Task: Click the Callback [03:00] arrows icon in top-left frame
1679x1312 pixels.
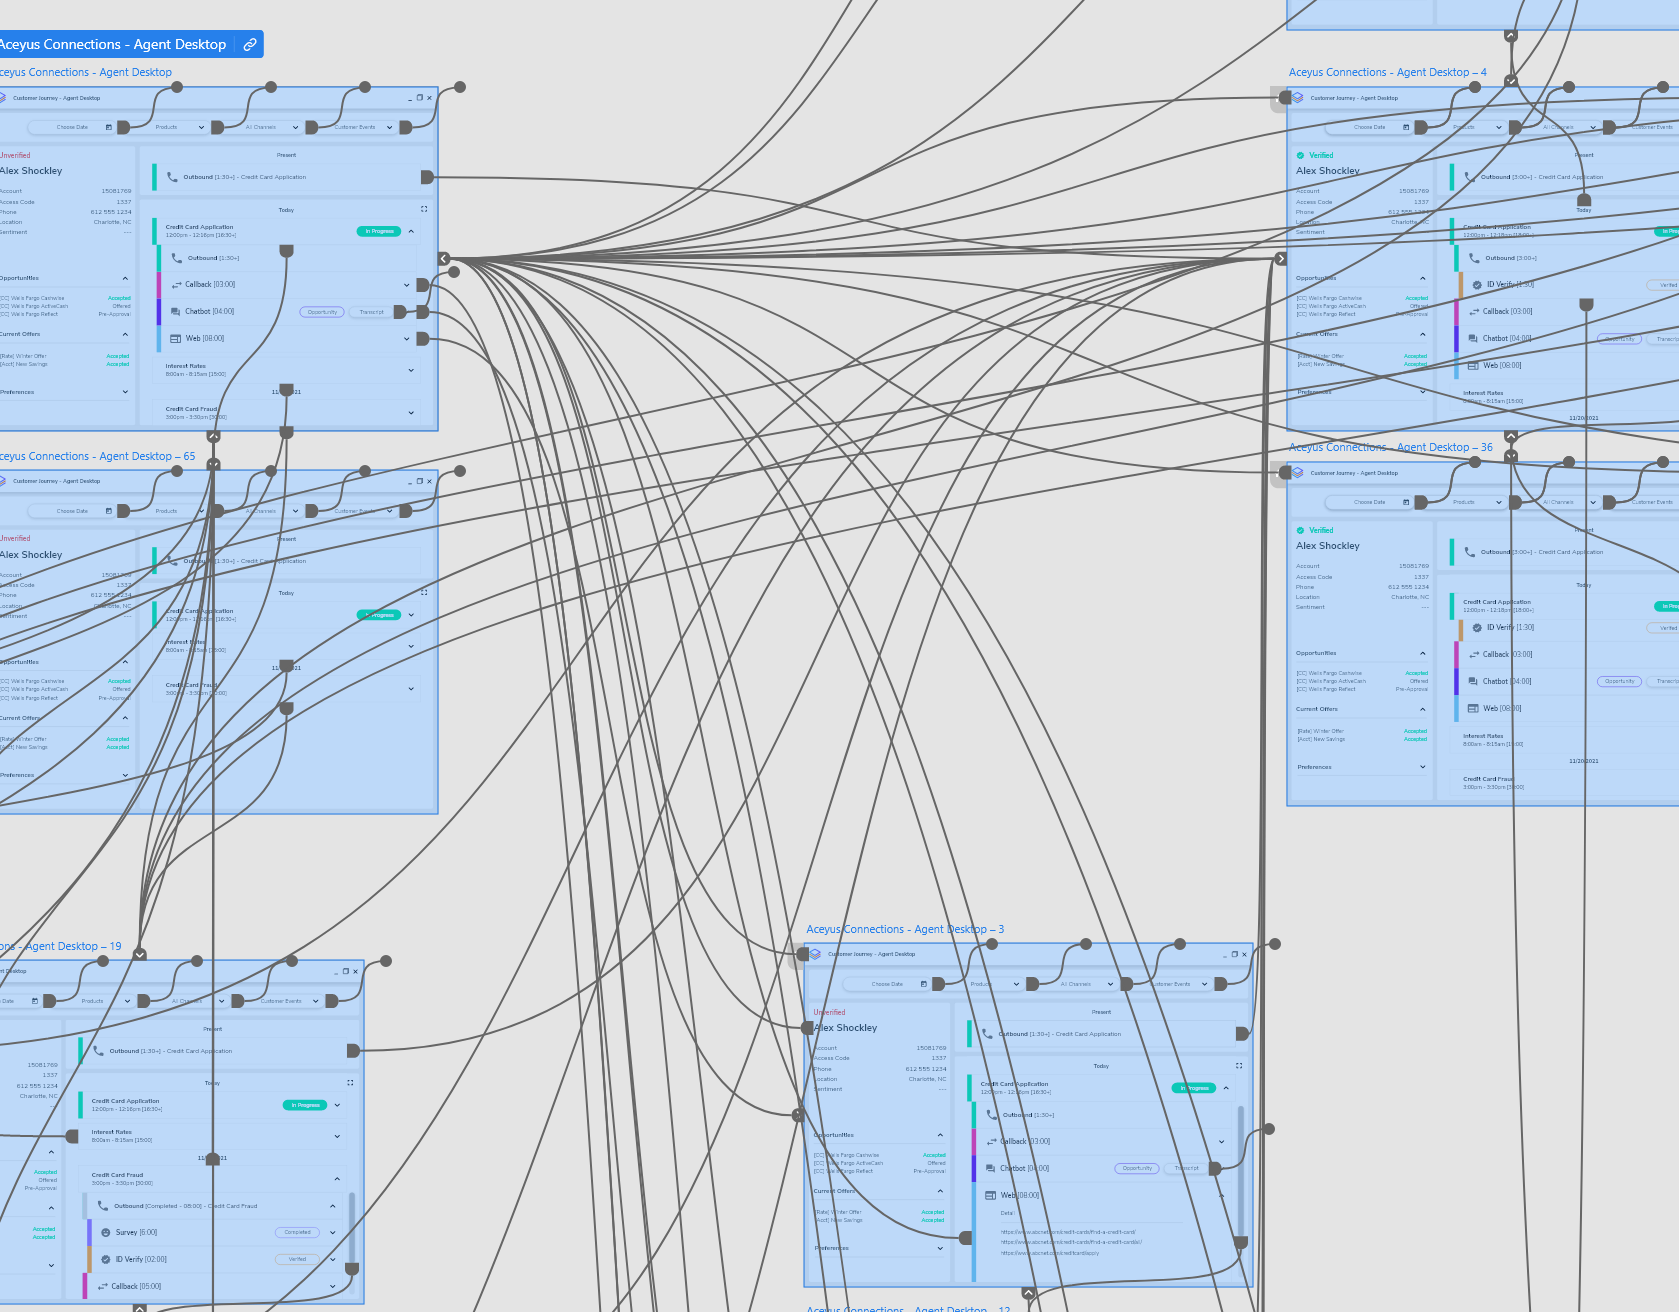Action: (x=177, y=285)
